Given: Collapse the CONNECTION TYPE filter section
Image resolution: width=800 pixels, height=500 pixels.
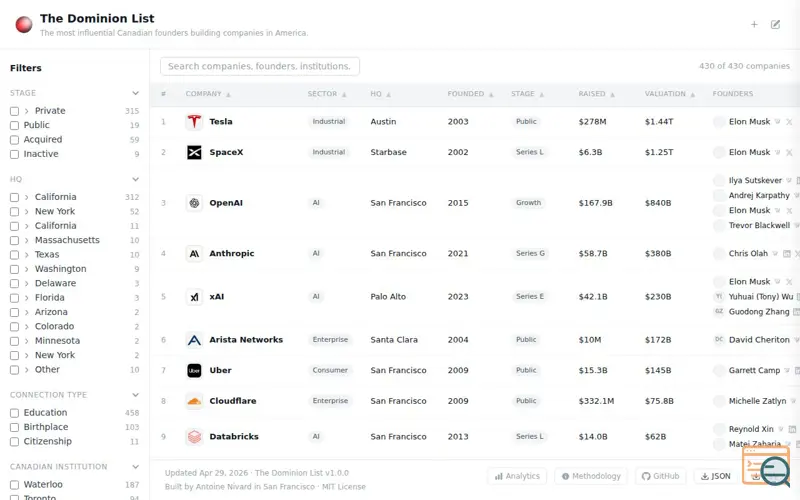Looking at the screenshot, I should tap(135, 395).
